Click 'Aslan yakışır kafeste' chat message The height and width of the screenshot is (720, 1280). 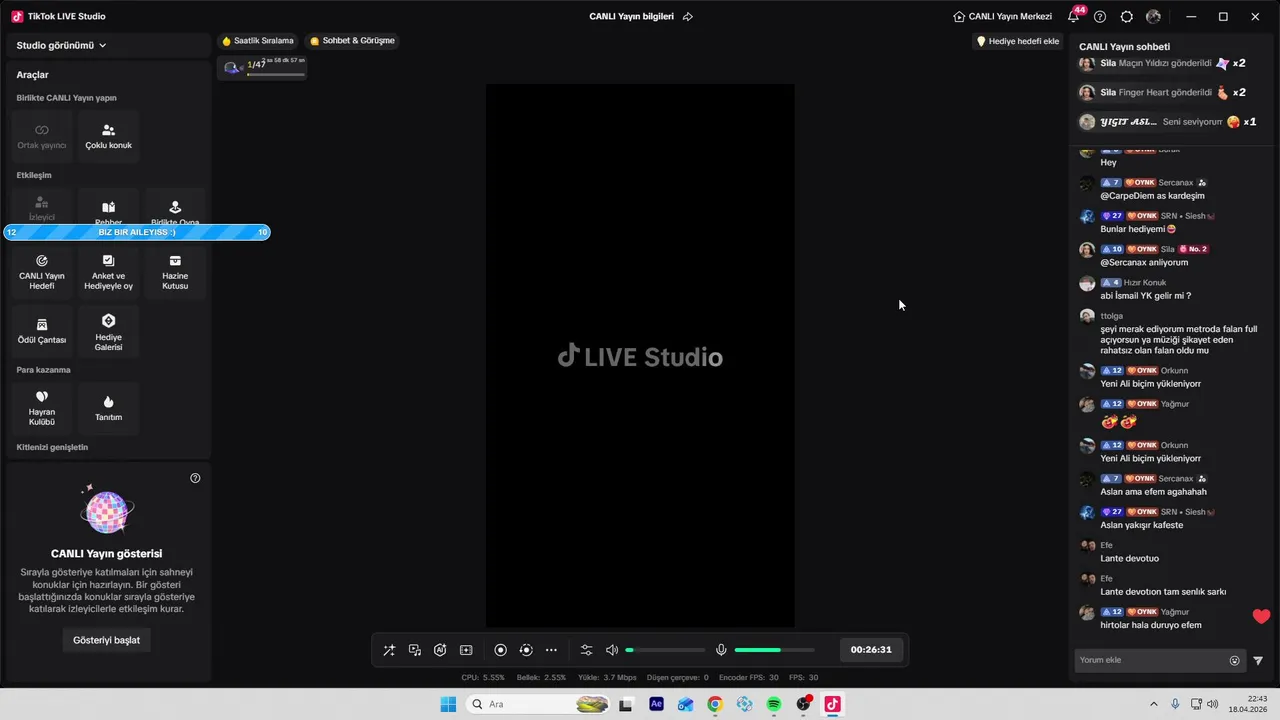pyautogui.click(x=1141, y=525)
